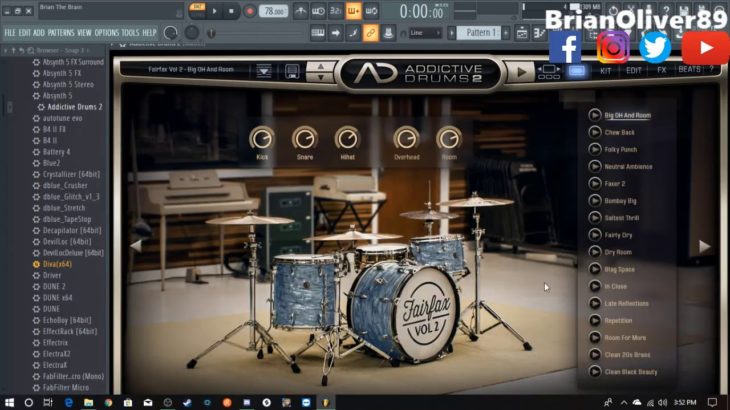Arm the red record button
The image size is (730, 410).
tap(250, 11)
